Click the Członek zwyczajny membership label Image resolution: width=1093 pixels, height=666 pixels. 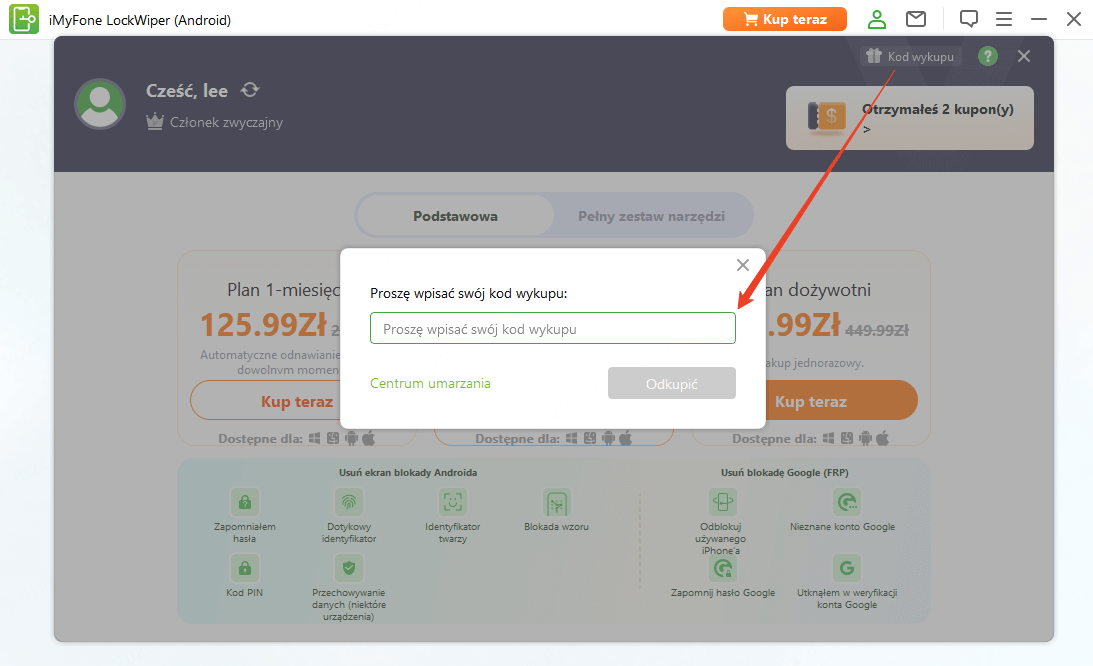tap(227, 123)
